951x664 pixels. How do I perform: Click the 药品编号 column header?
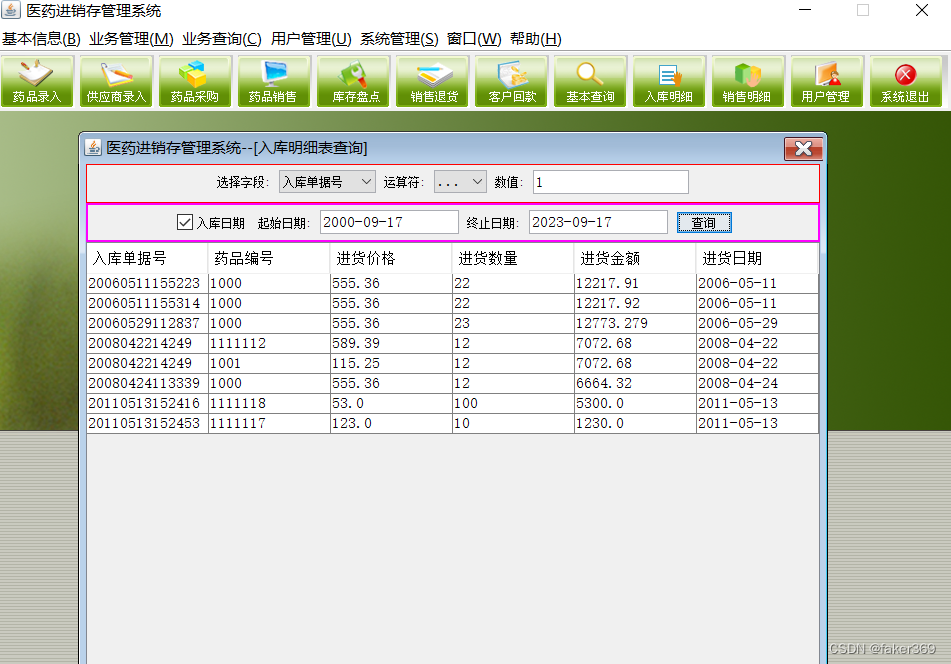pos(269,258)
